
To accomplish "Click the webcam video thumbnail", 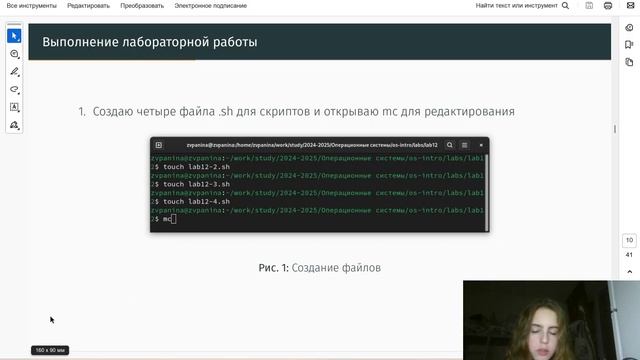I will [551, 320].
